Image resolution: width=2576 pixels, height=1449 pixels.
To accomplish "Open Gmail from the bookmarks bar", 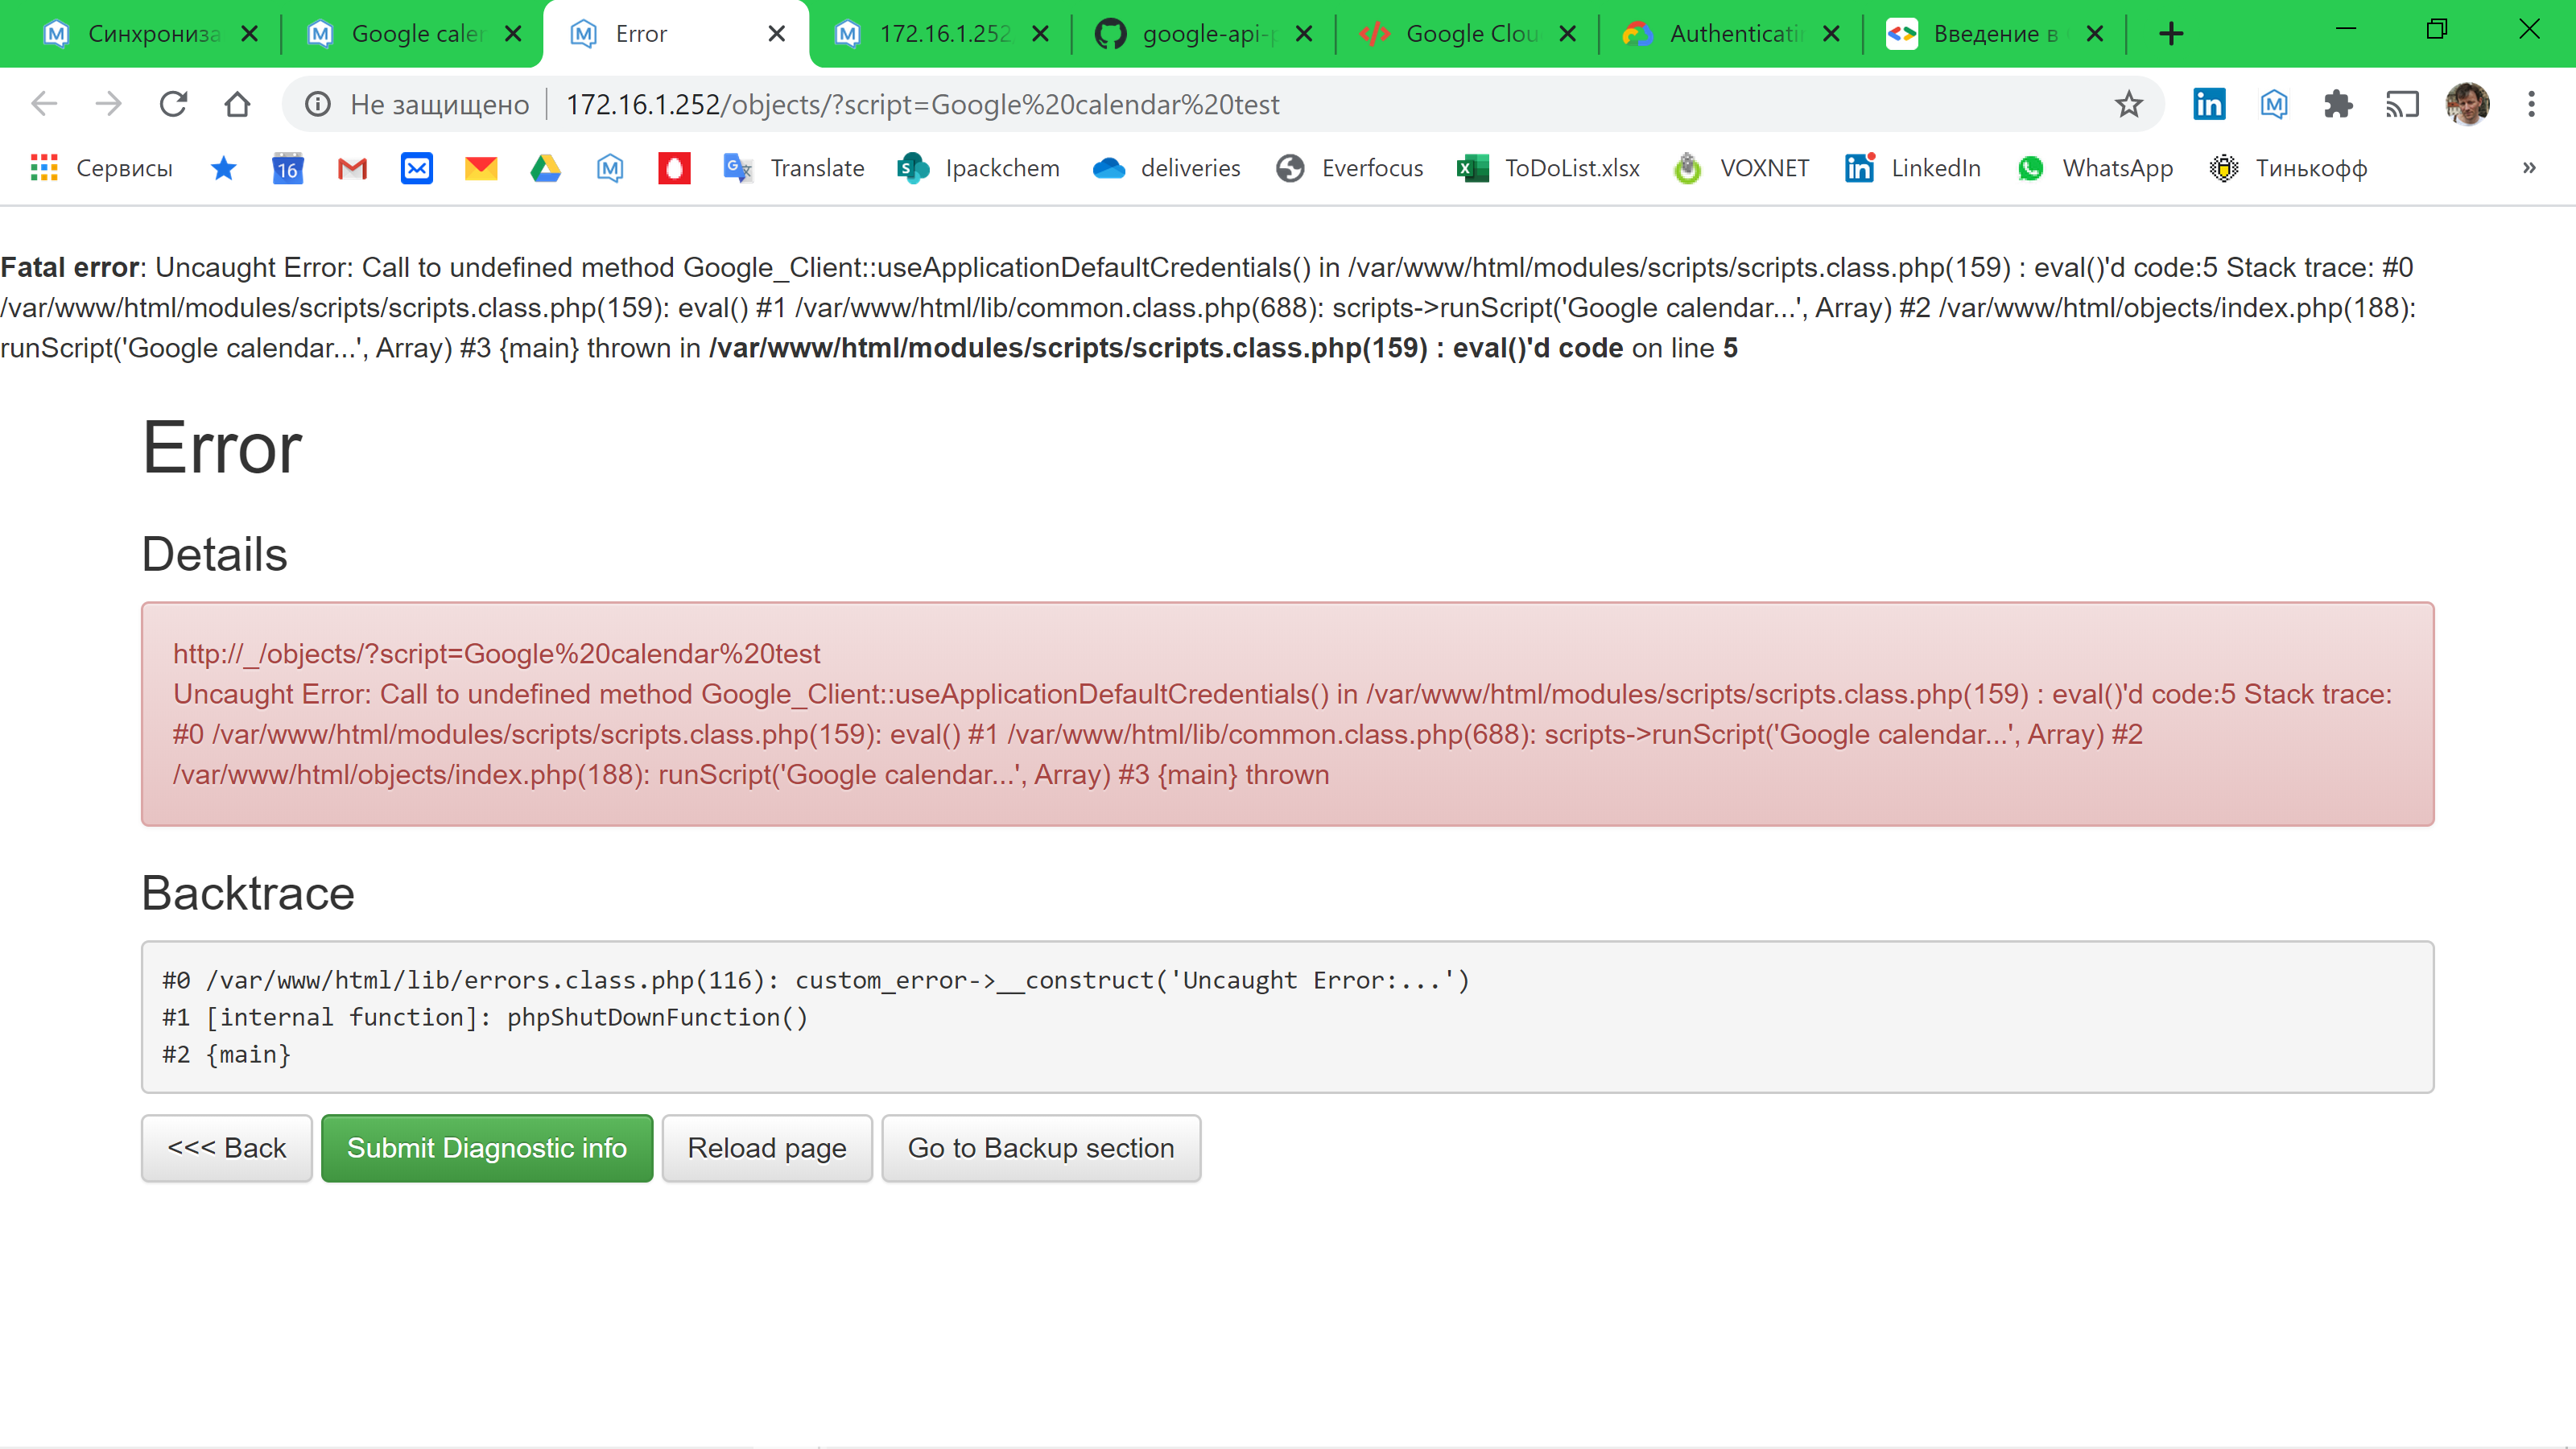I will tap(352, 168).
